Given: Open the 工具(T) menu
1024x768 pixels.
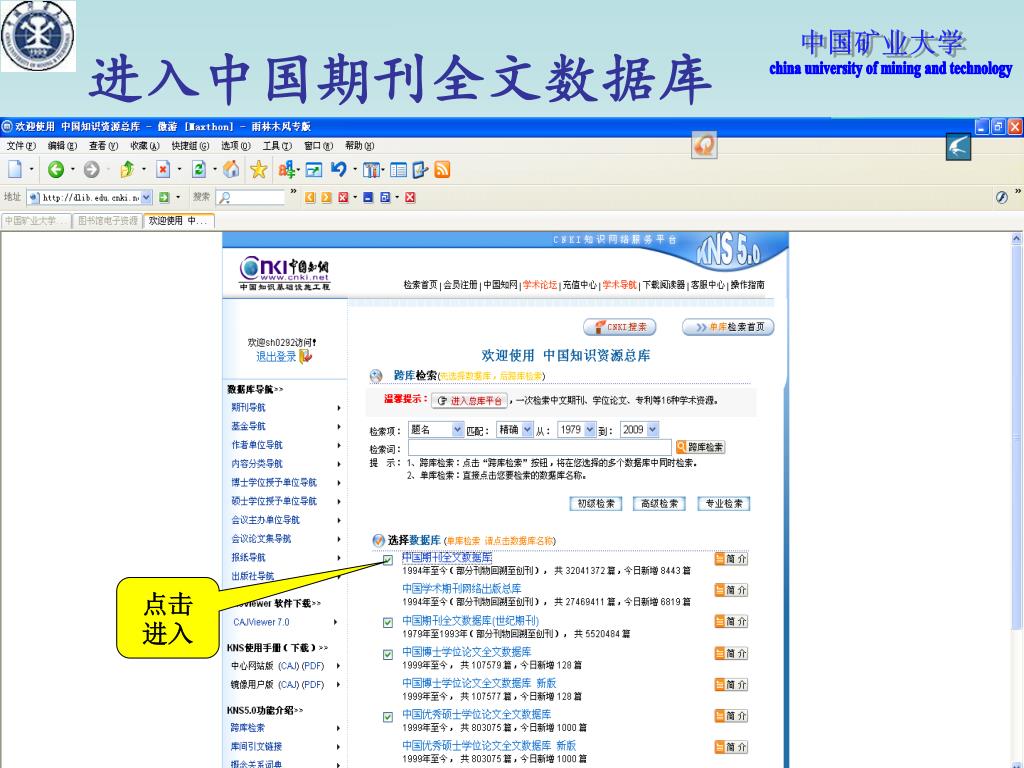Looking at the screenshot, I should click(277, 146).
